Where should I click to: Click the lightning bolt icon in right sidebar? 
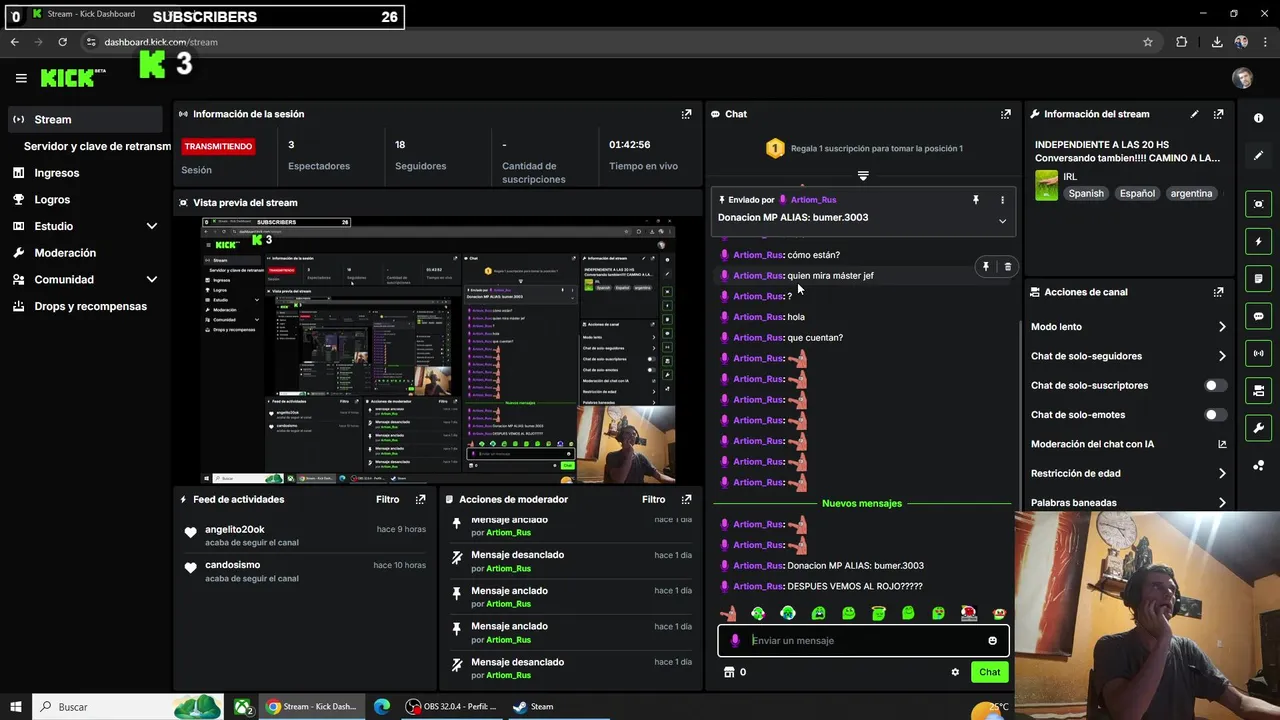click(x=1258, y=241)
